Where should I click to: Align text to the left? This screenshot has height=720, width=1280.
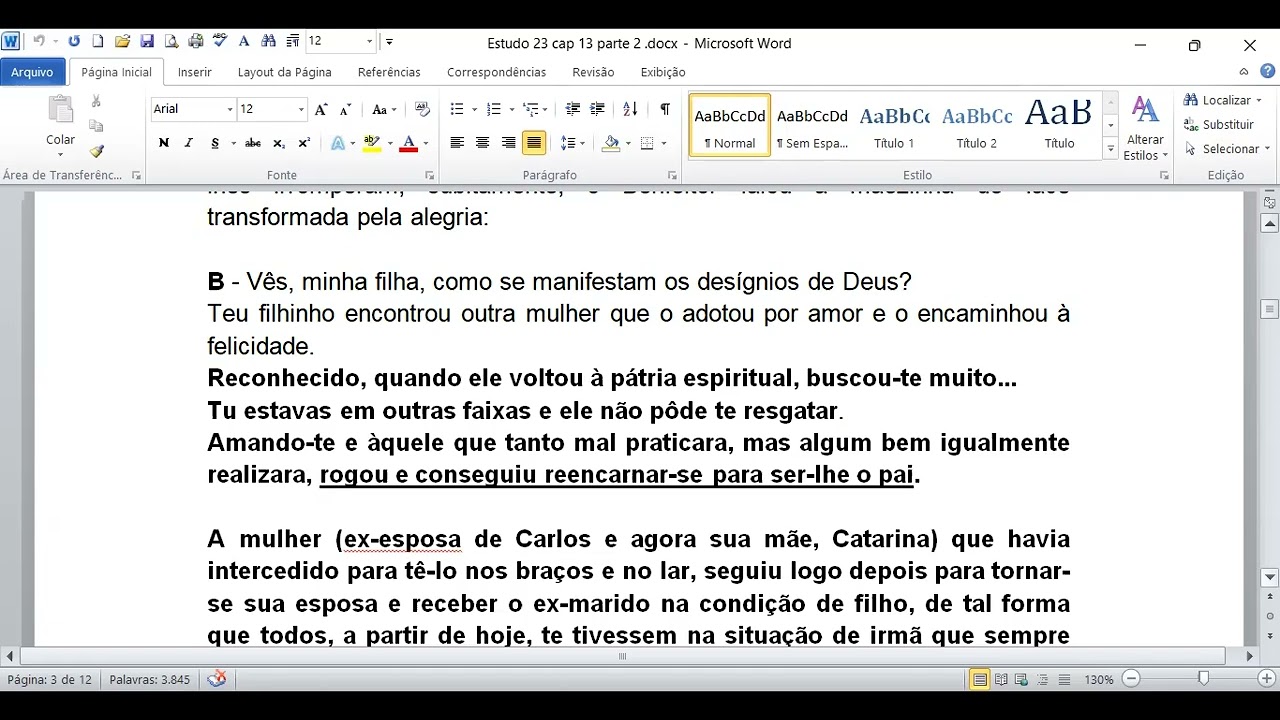[457, 144]
